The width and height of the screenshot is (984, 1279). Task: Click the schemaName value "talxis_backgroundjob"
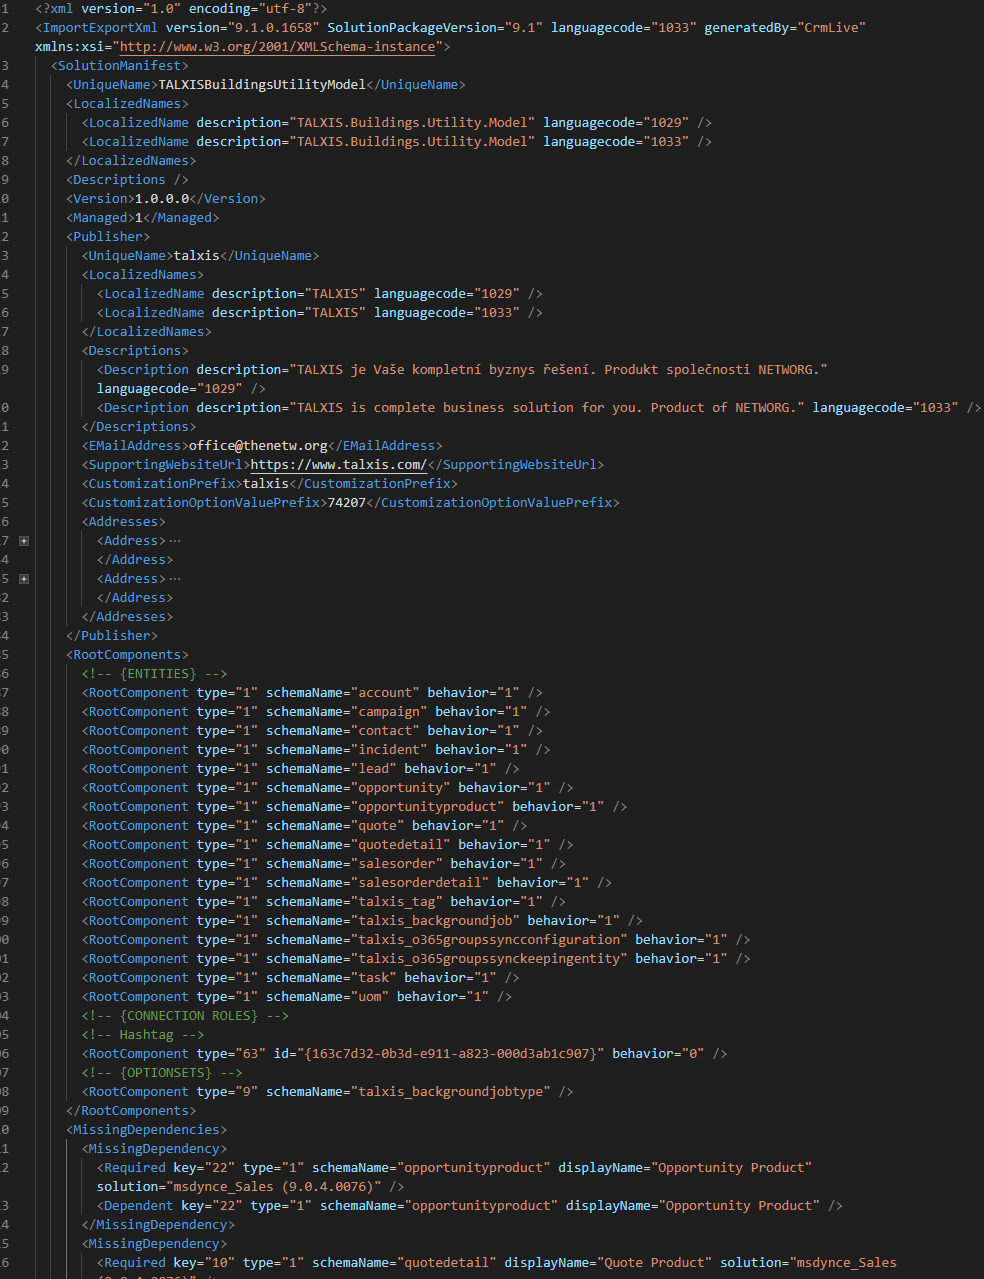pyautogui.click(x=435, y=921)
